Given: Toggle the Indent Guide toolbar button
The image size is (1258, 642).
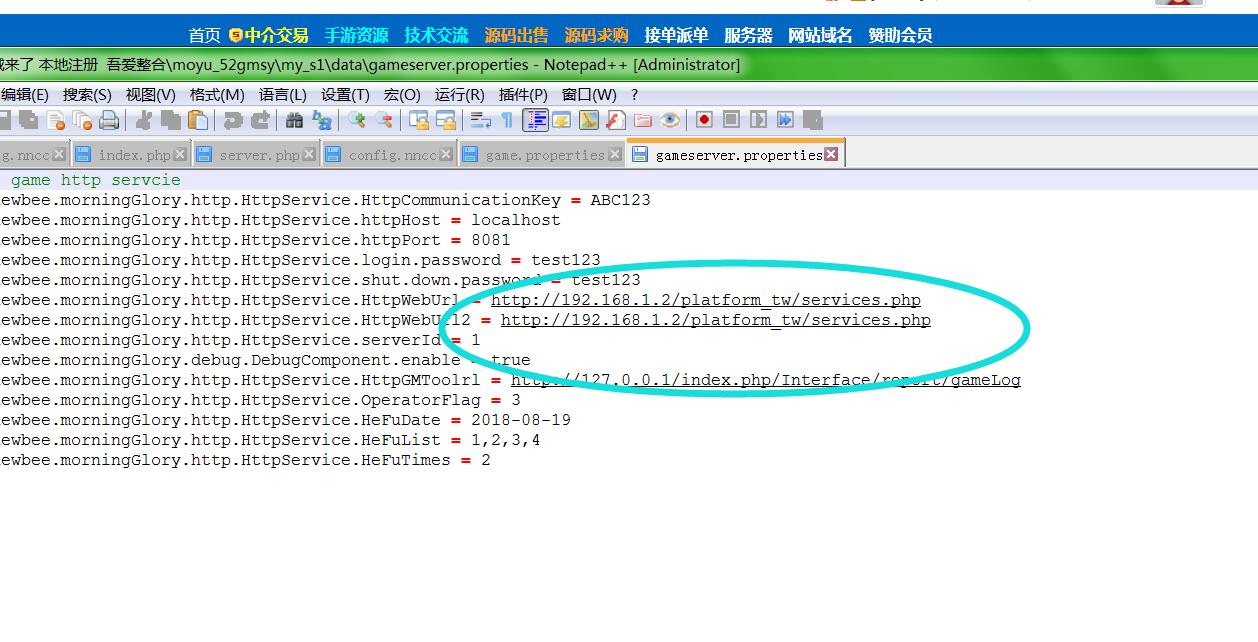Looking at the screenshot, I should tap(536, 120).
